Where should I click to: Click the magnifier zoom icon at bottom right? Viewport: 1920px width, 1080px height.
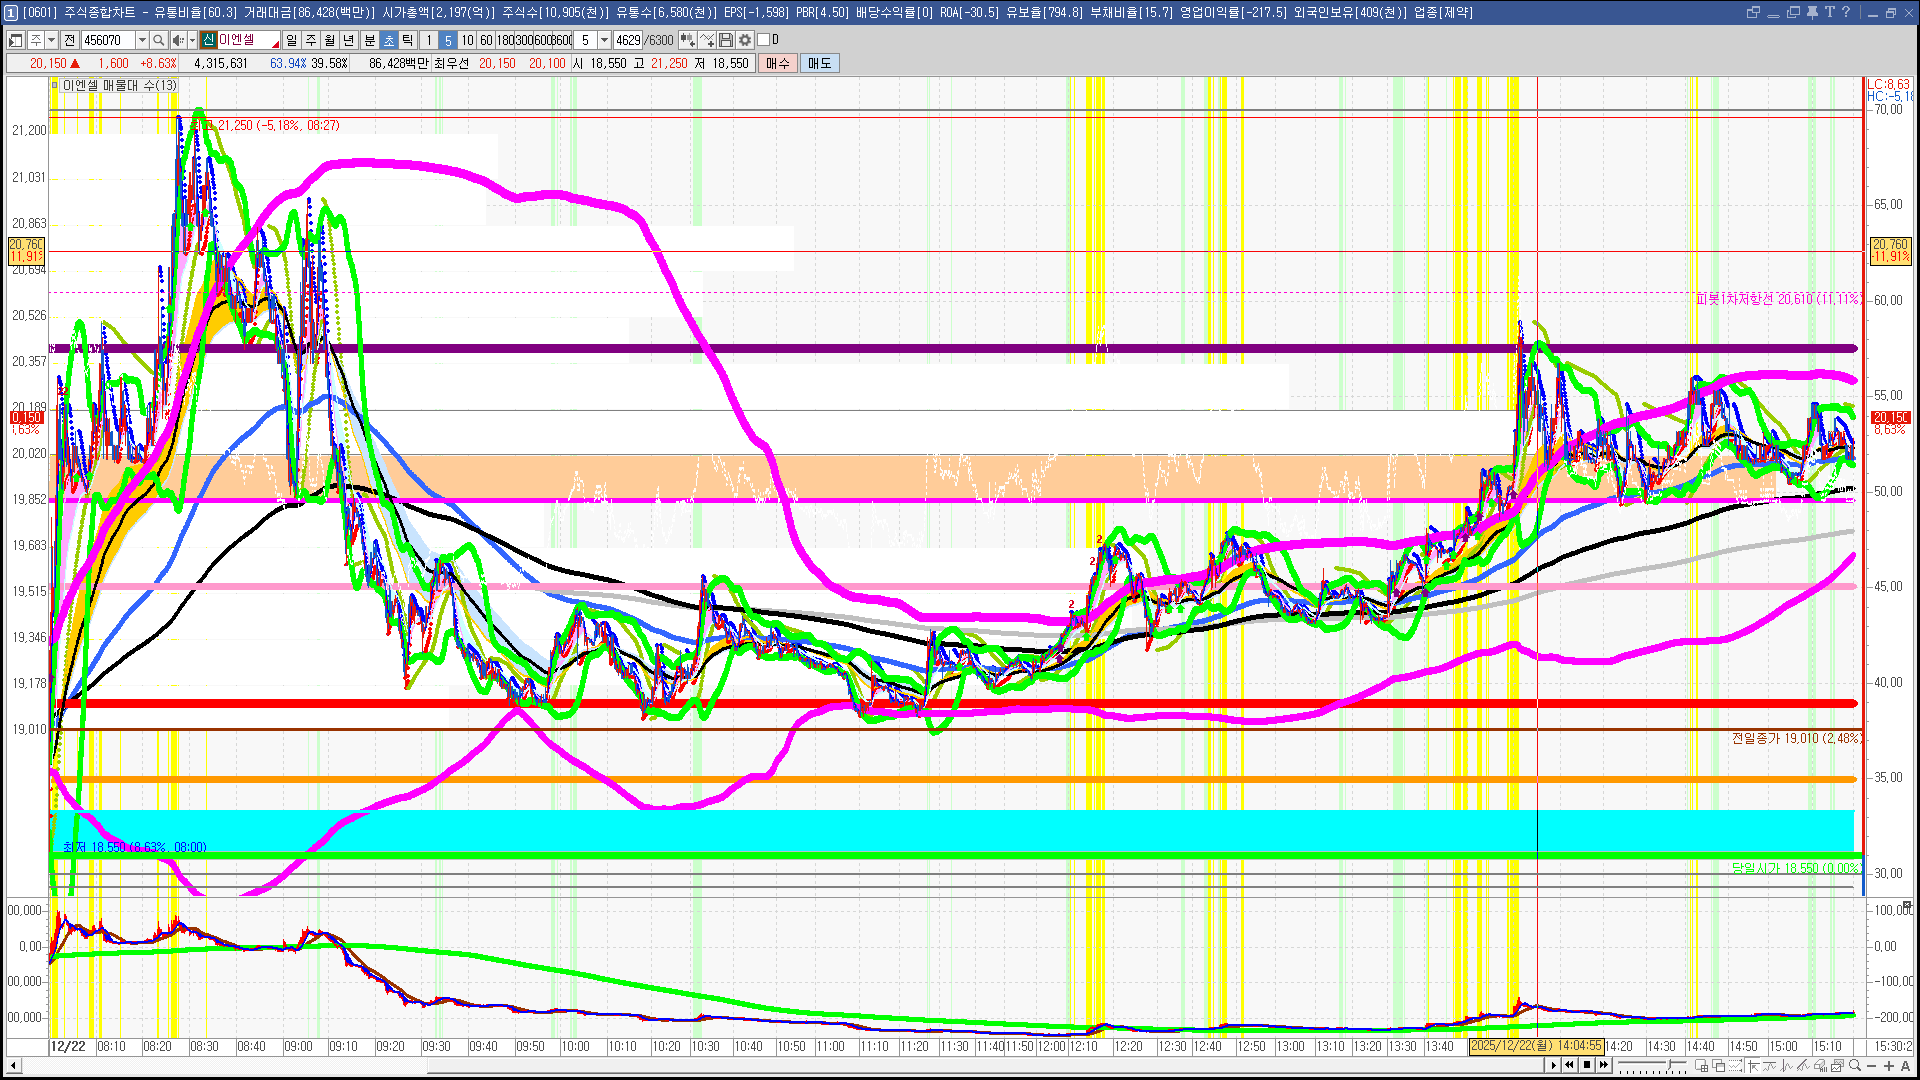[x=1855, y=1065]
